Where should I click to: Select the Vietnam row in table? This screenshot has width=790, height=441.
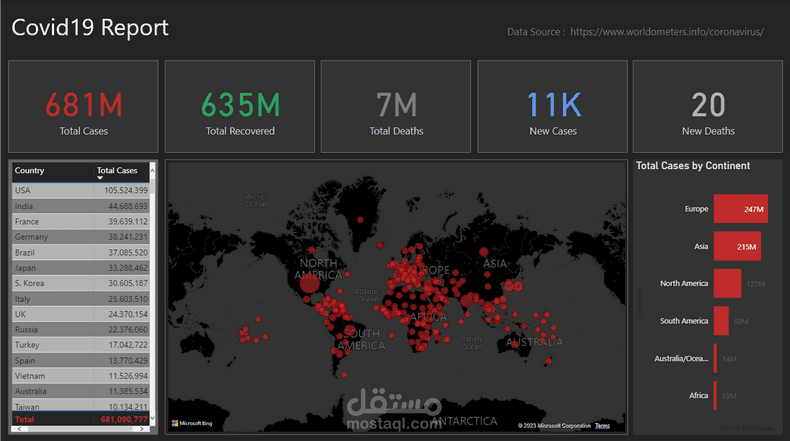(x=81, y=376)
